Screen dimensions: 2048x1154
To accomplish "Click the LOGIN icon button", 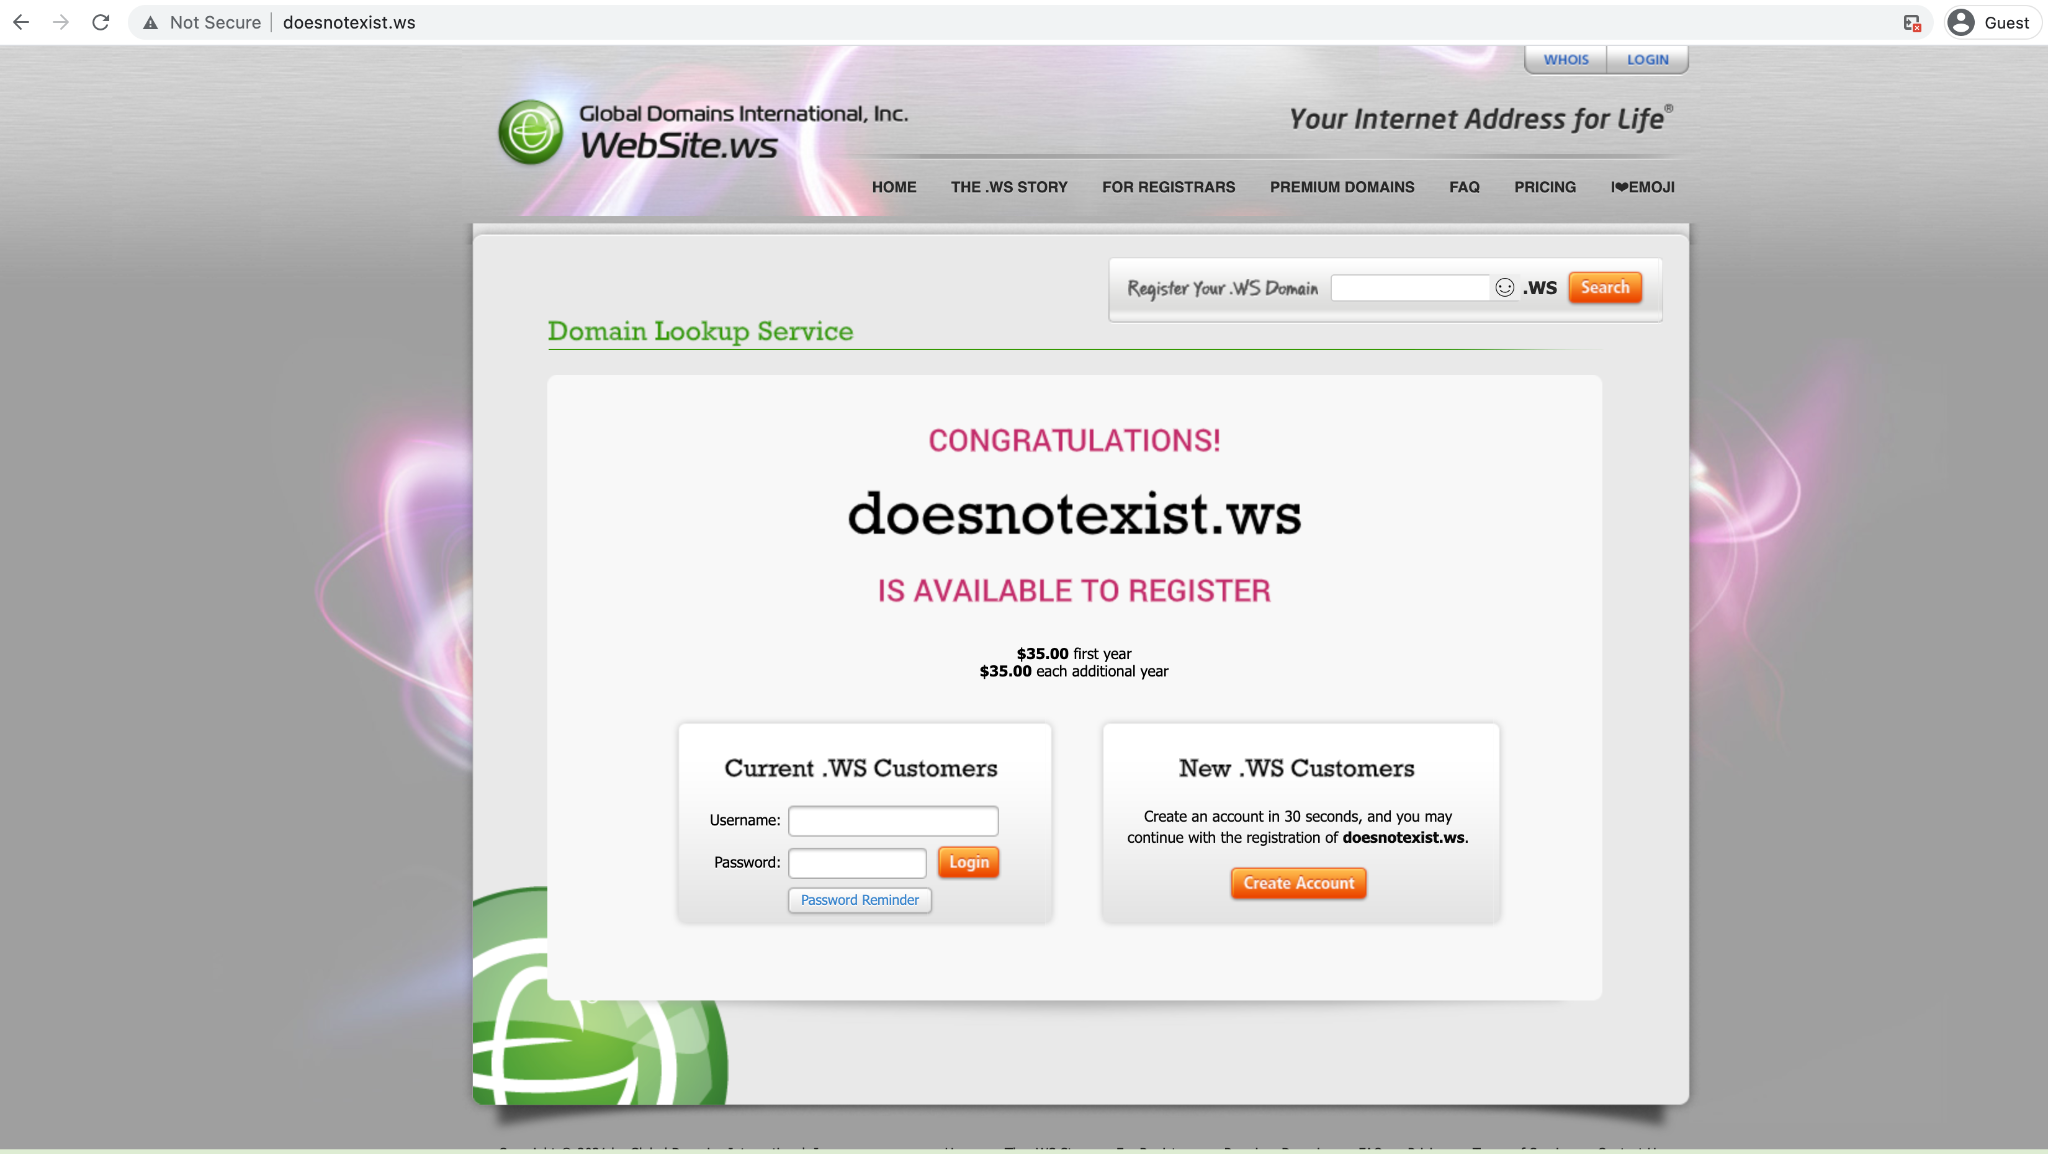I will 1647,59.
